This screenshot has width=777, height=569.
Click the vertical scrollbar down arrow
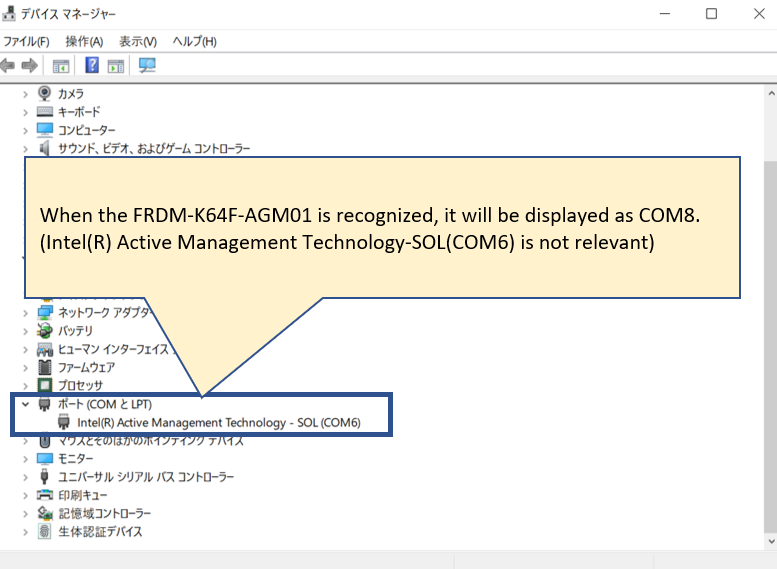coord(771,542)
